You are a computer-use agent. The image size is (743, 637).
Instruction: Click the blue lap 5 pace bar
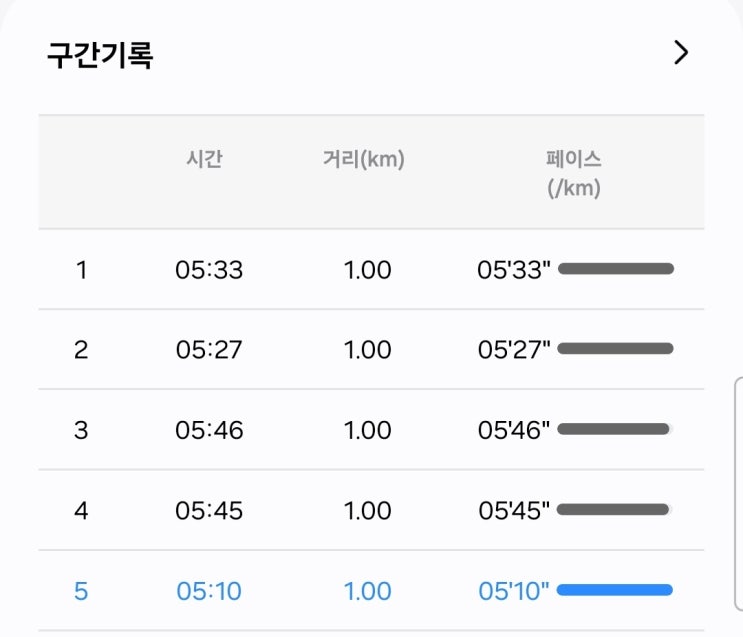[615, 590]
